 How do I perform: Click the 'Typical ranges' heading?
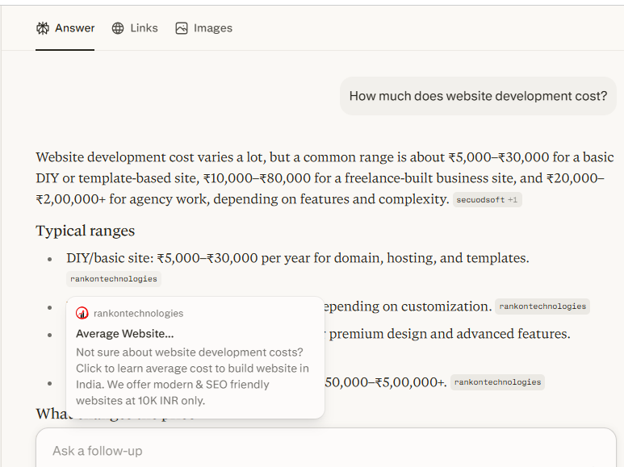click(x=85, y=231)
